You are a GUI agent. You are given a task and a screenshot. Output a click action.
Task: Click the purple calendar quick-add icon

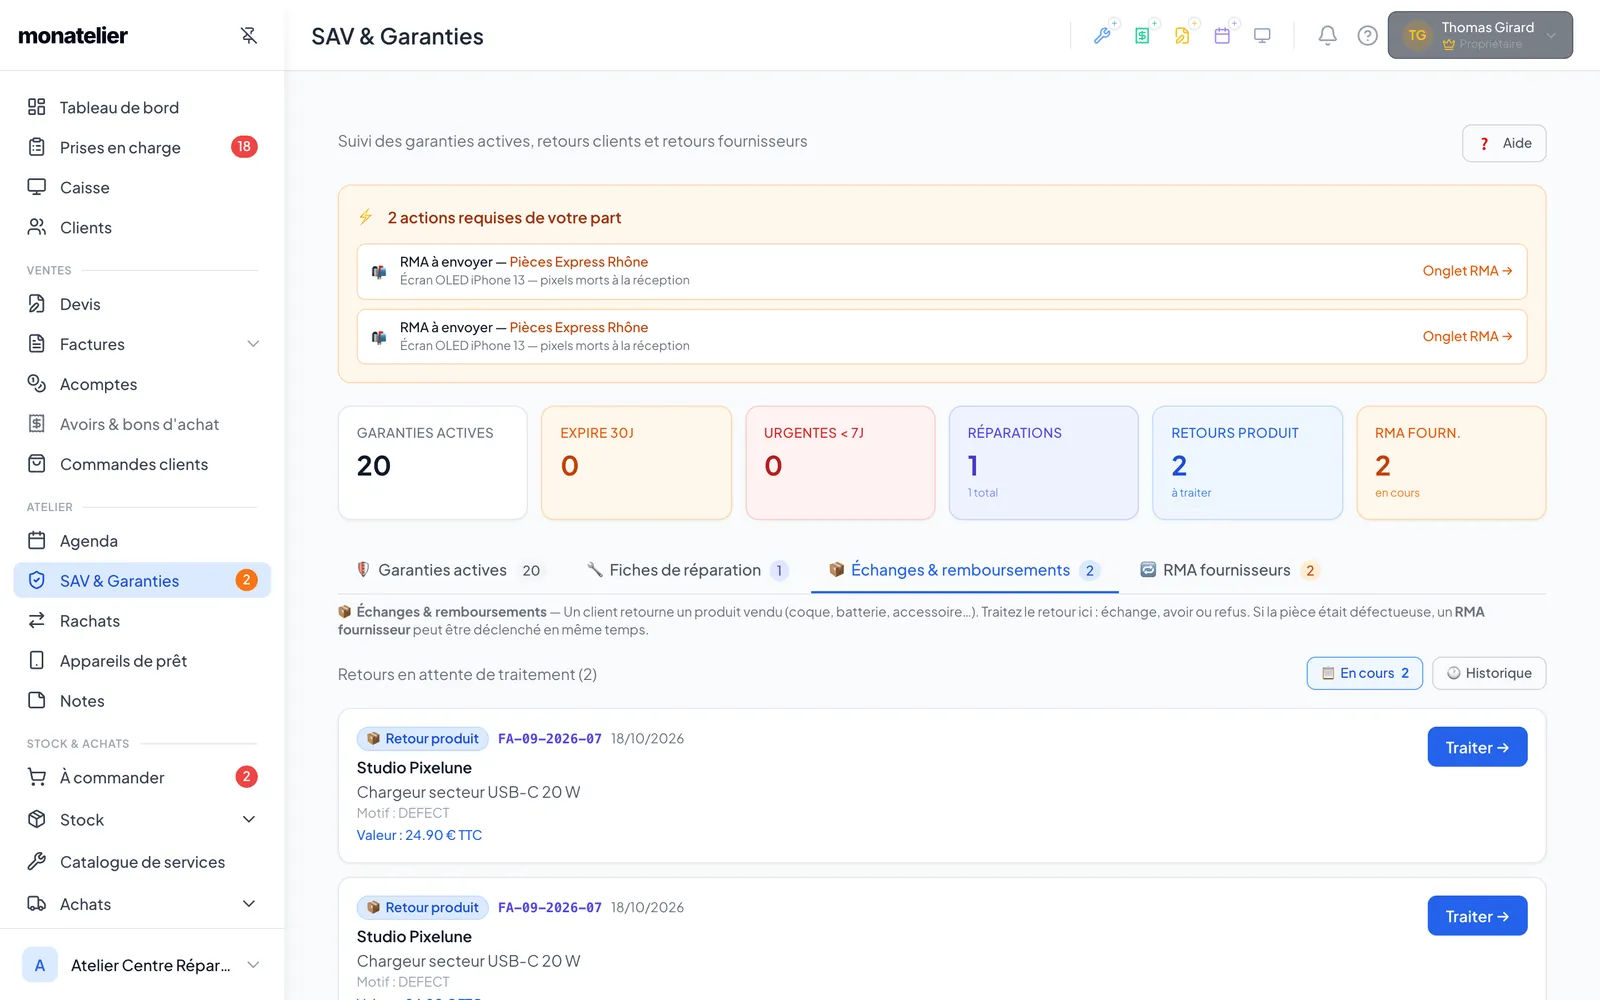1222,36
